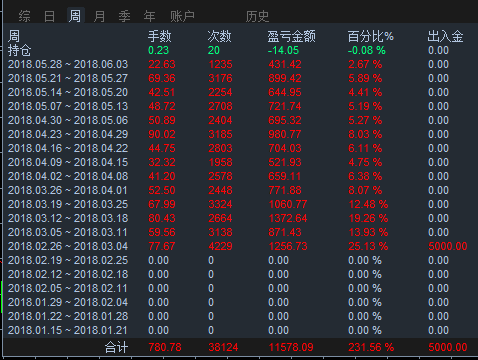
Task: Select the 持仓 row label
Action: [x=19, y=51]
